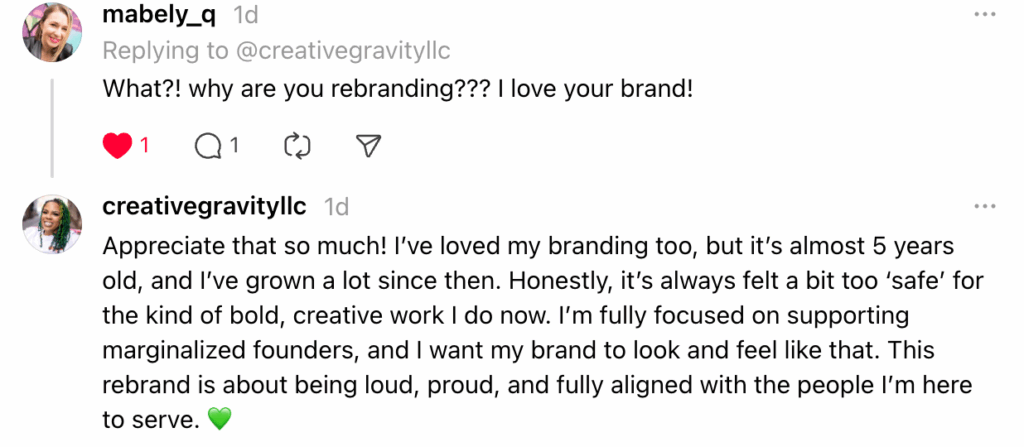Click the reply speech bubble icon
This screenshot has height=447, width=1024.
tap(208, 146)
